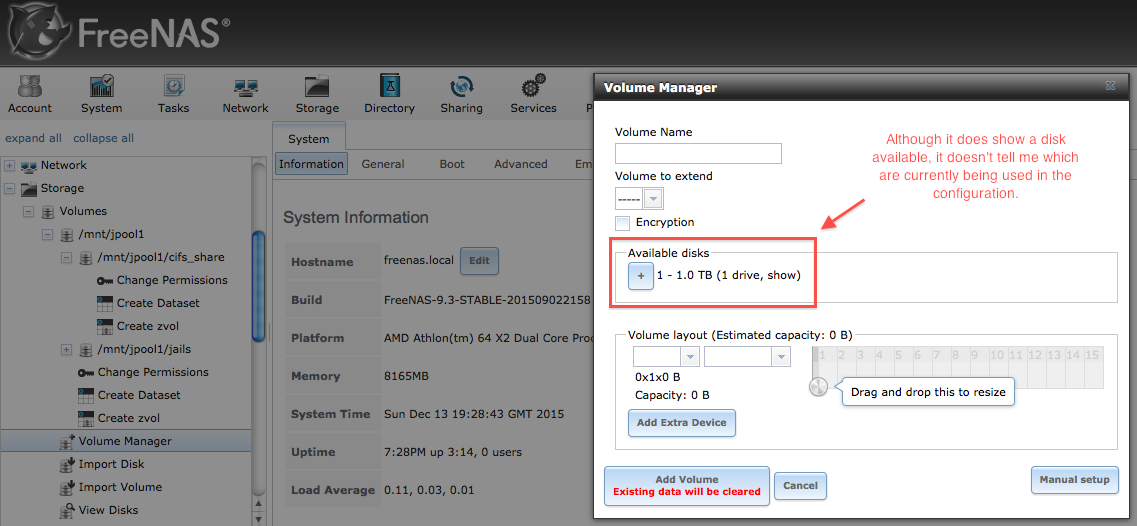The width and height of the screenshot is (1137, 526).
Task: Select the Information sub-tab
Action: click(311, 164)
